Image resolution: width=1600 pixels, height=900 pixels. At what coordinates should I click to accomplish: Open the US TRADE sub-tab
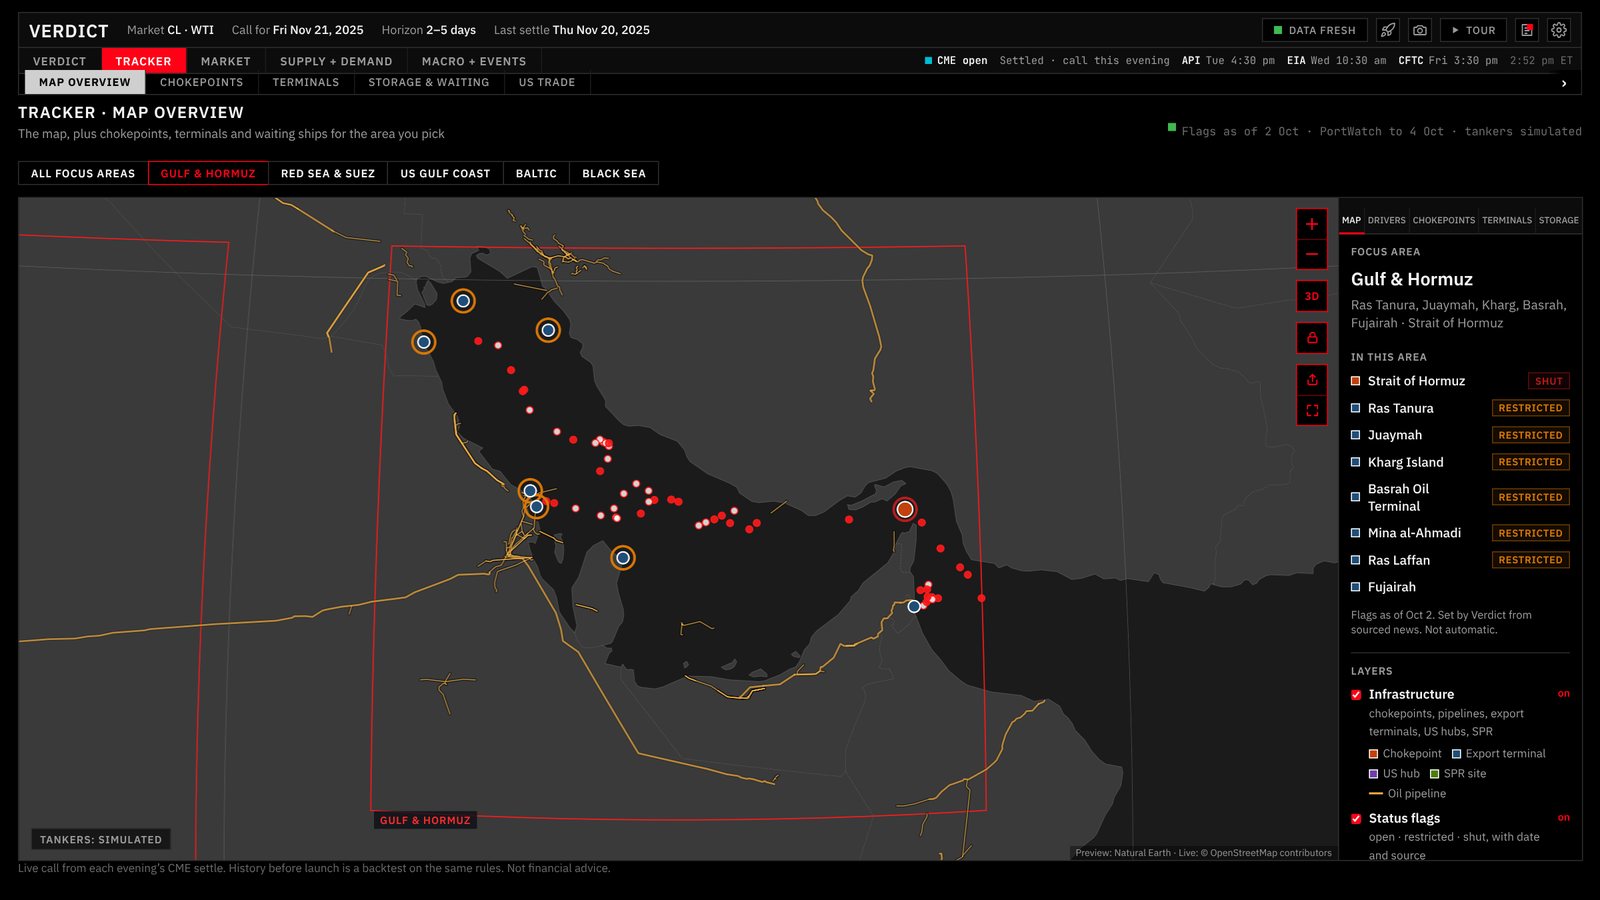tap(547, 82)
